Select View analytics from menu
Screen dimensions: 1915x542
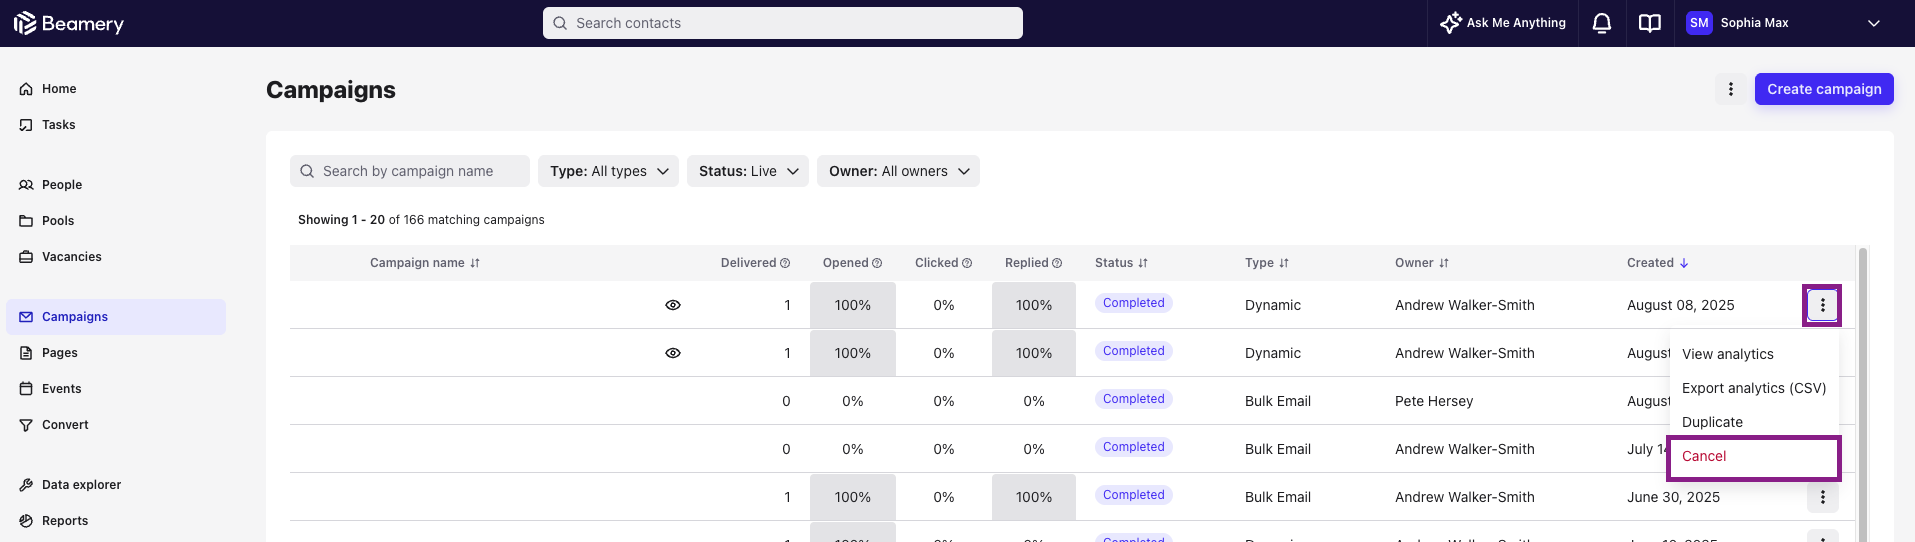[x=1754, y=354]
